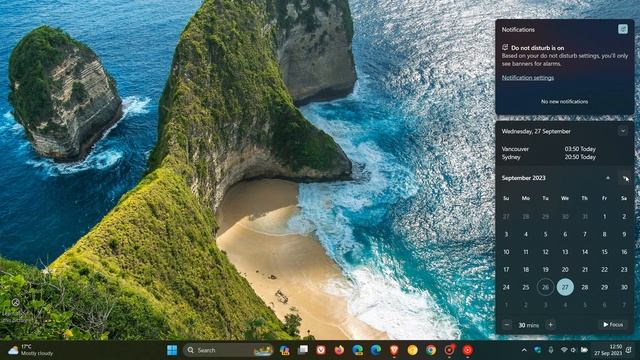Open Wi-Fi network settings from tray
The height and width of the screenshot is (360, 640).
tap(564, 350)
